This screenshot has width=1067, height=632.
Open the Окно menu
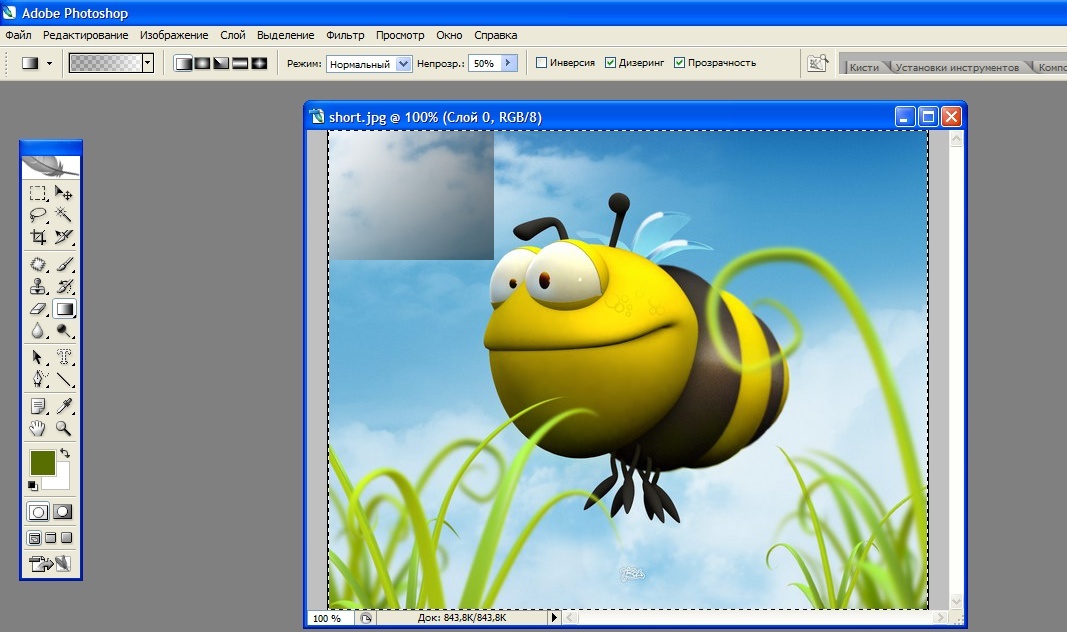tap(449, 35)
